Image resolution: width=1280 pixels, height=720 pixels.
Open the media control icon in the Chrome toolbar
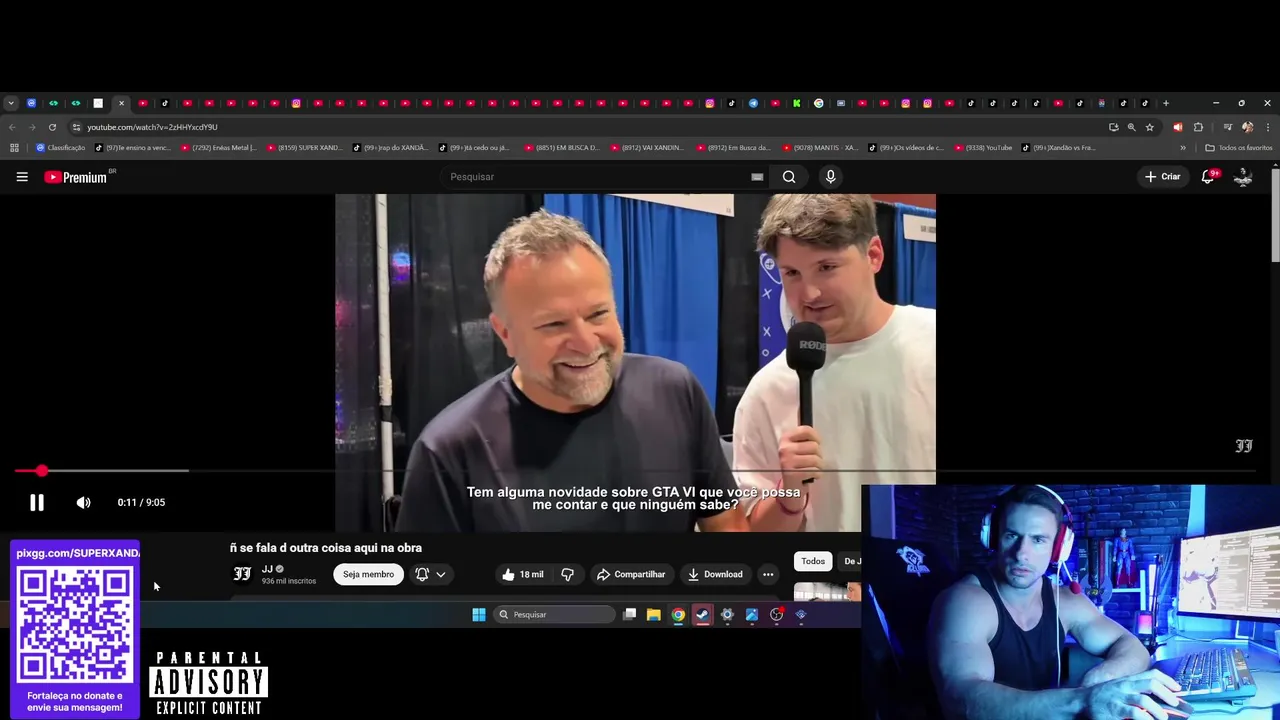click(1228, 127)
